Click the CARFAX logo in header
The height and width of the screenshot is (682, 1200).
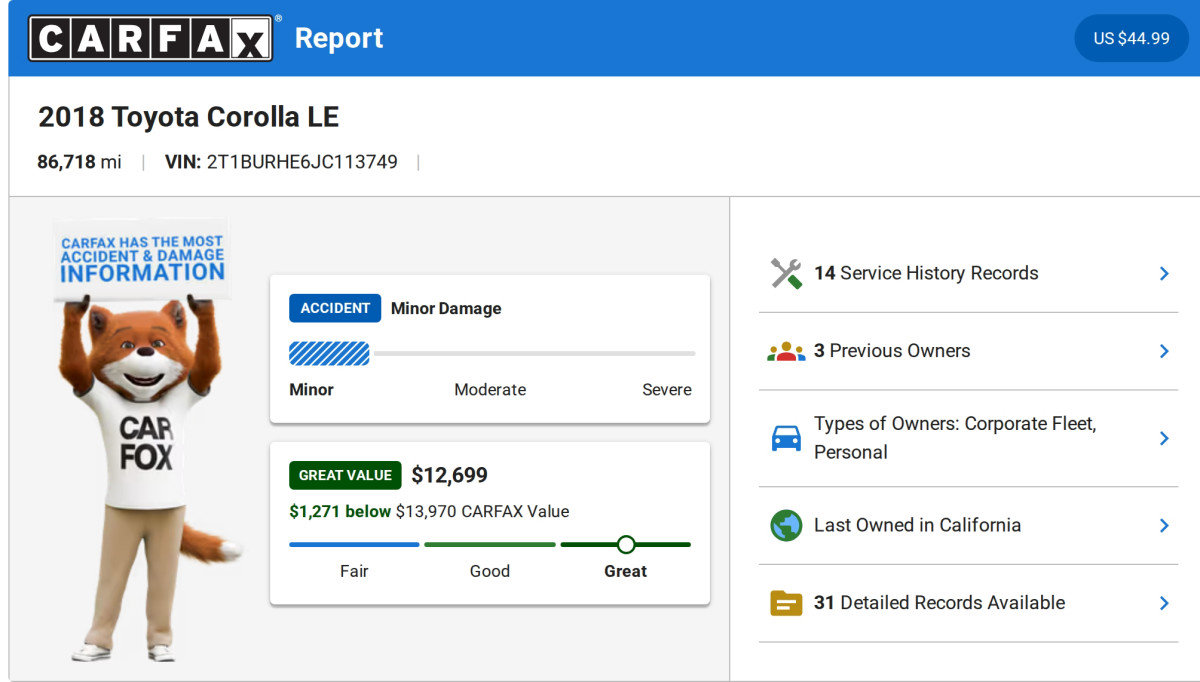pyautogui.click(x=150, y=38)
